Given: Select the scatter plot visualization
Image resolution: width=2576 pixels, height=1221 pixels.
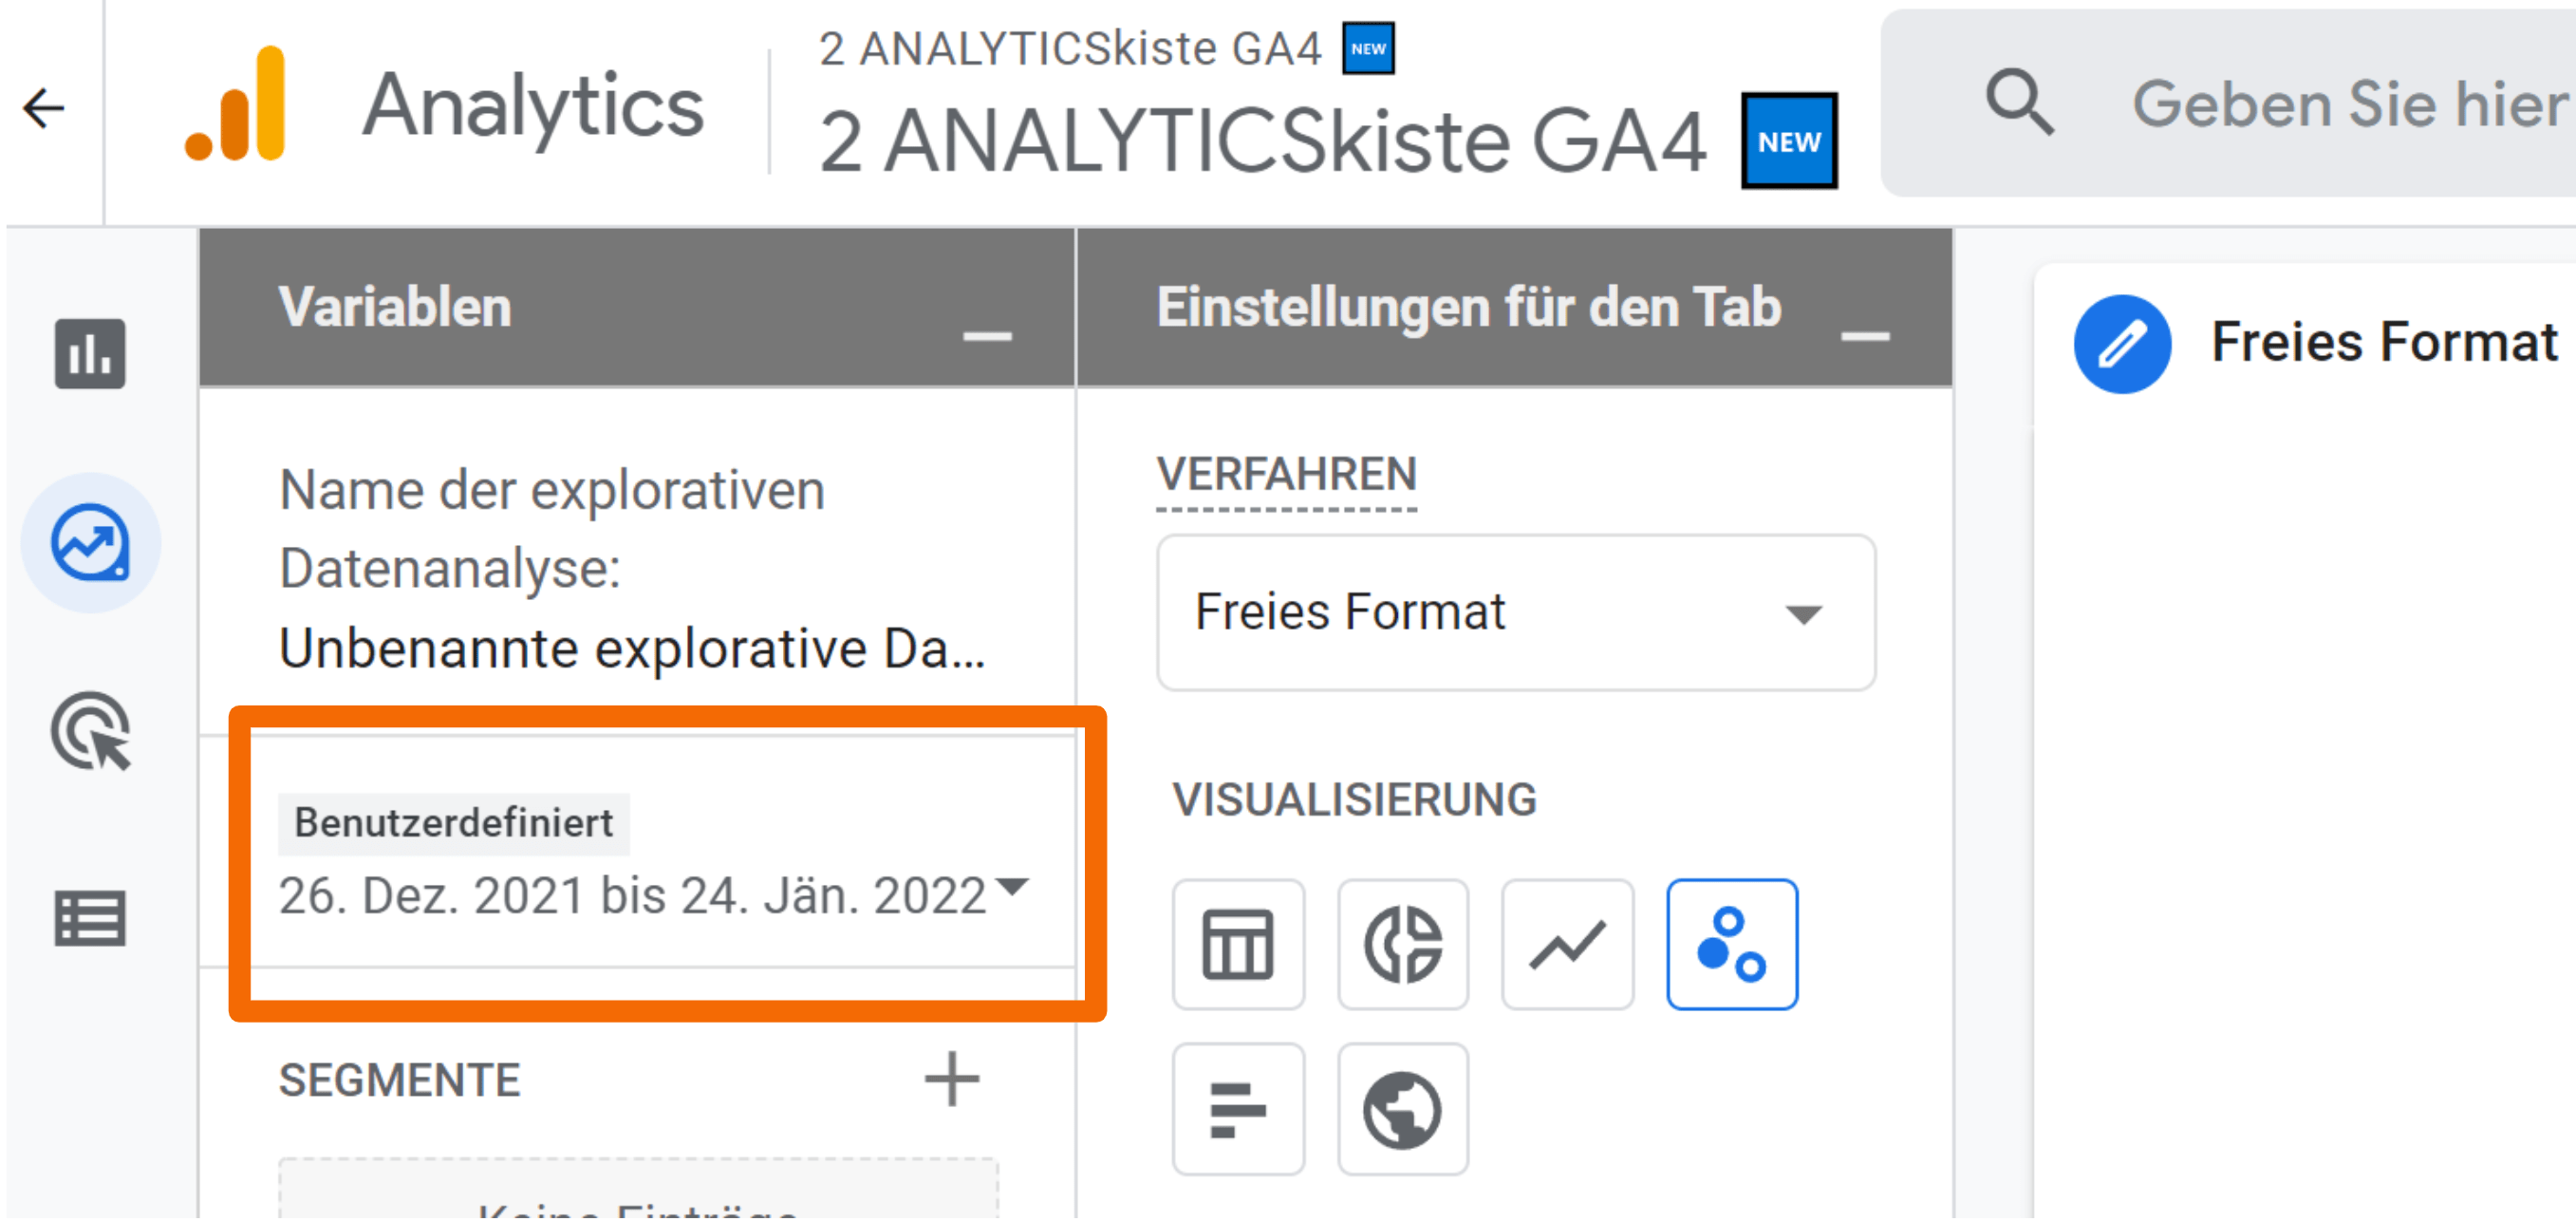Looking at the screenshot, I should 1732,944.
